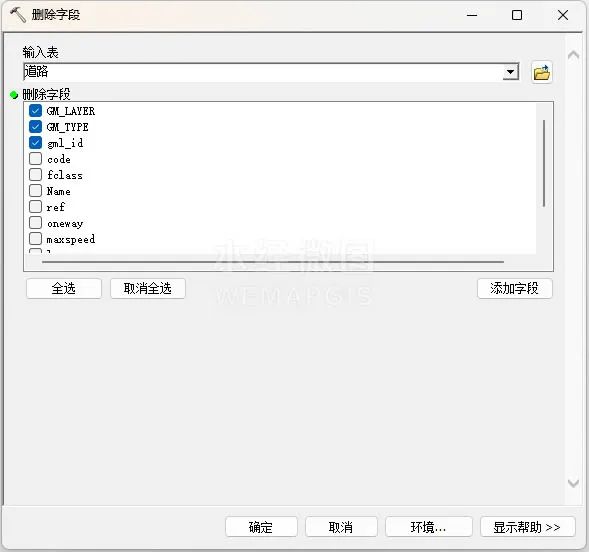Screen dimensions: 589x552
Task: Click the green required-parameter indicator dot
Action: click(14, 95)
